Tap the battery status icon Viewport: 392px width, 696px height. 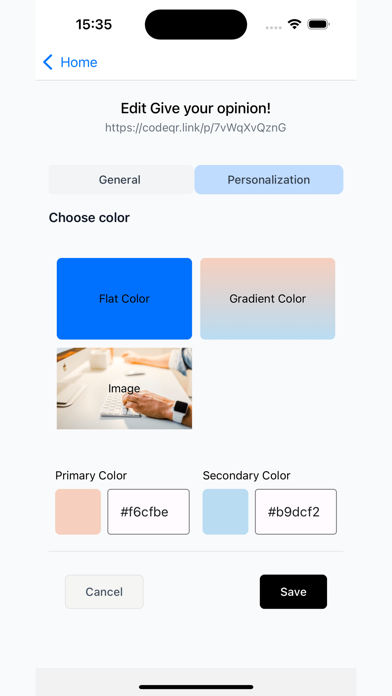[x=318, y=24]
